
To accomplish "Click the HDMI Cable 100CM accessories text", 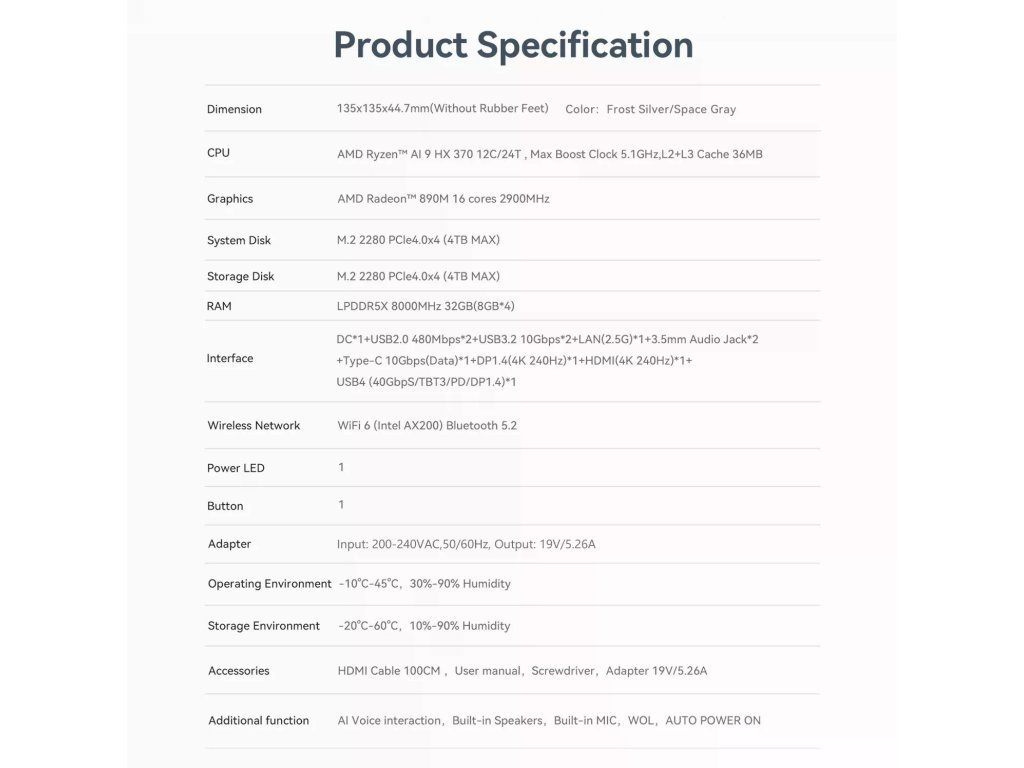I will pos(389,671).
